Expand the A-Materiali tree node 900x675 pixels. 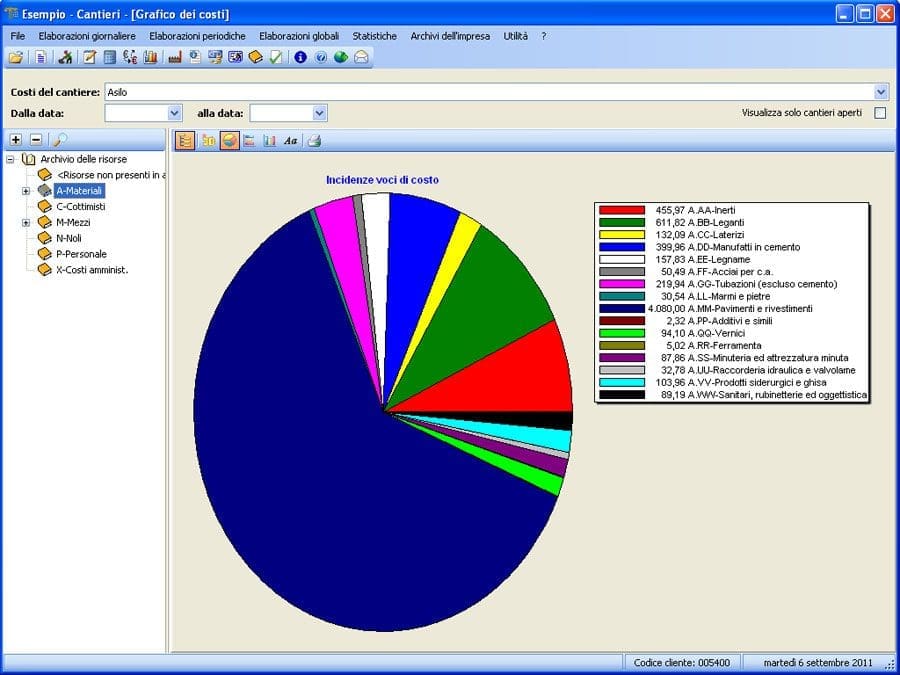[x=26, y=191]
